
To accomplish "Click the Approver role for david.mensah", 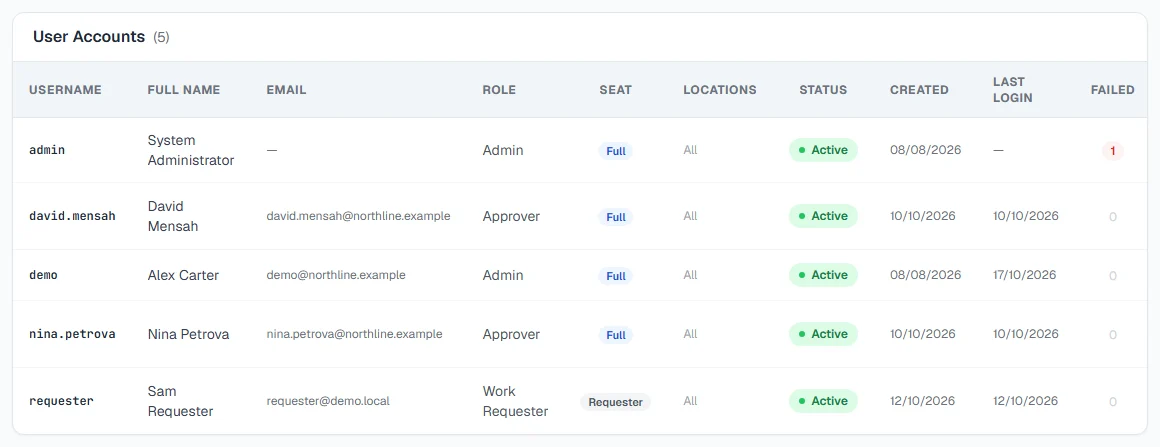I will (511, 216).
